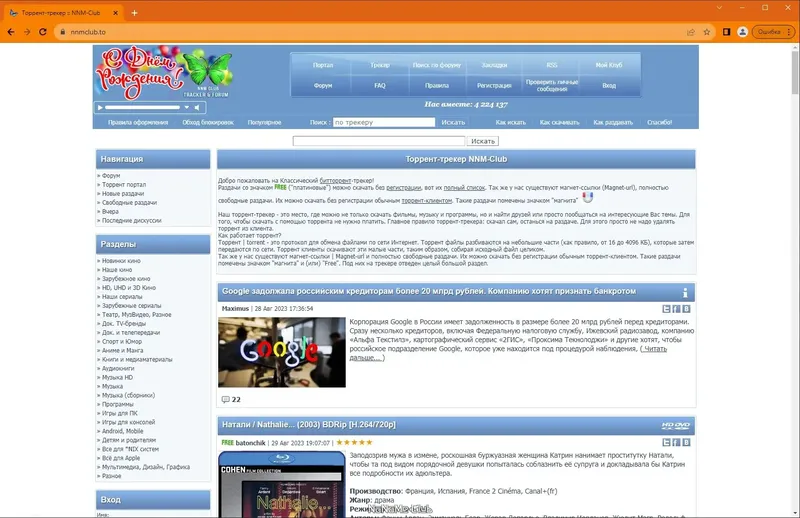This screenshot has width=800, height=518.
Task: Open the RSS menu item
Action: click(x=552, y=65)
